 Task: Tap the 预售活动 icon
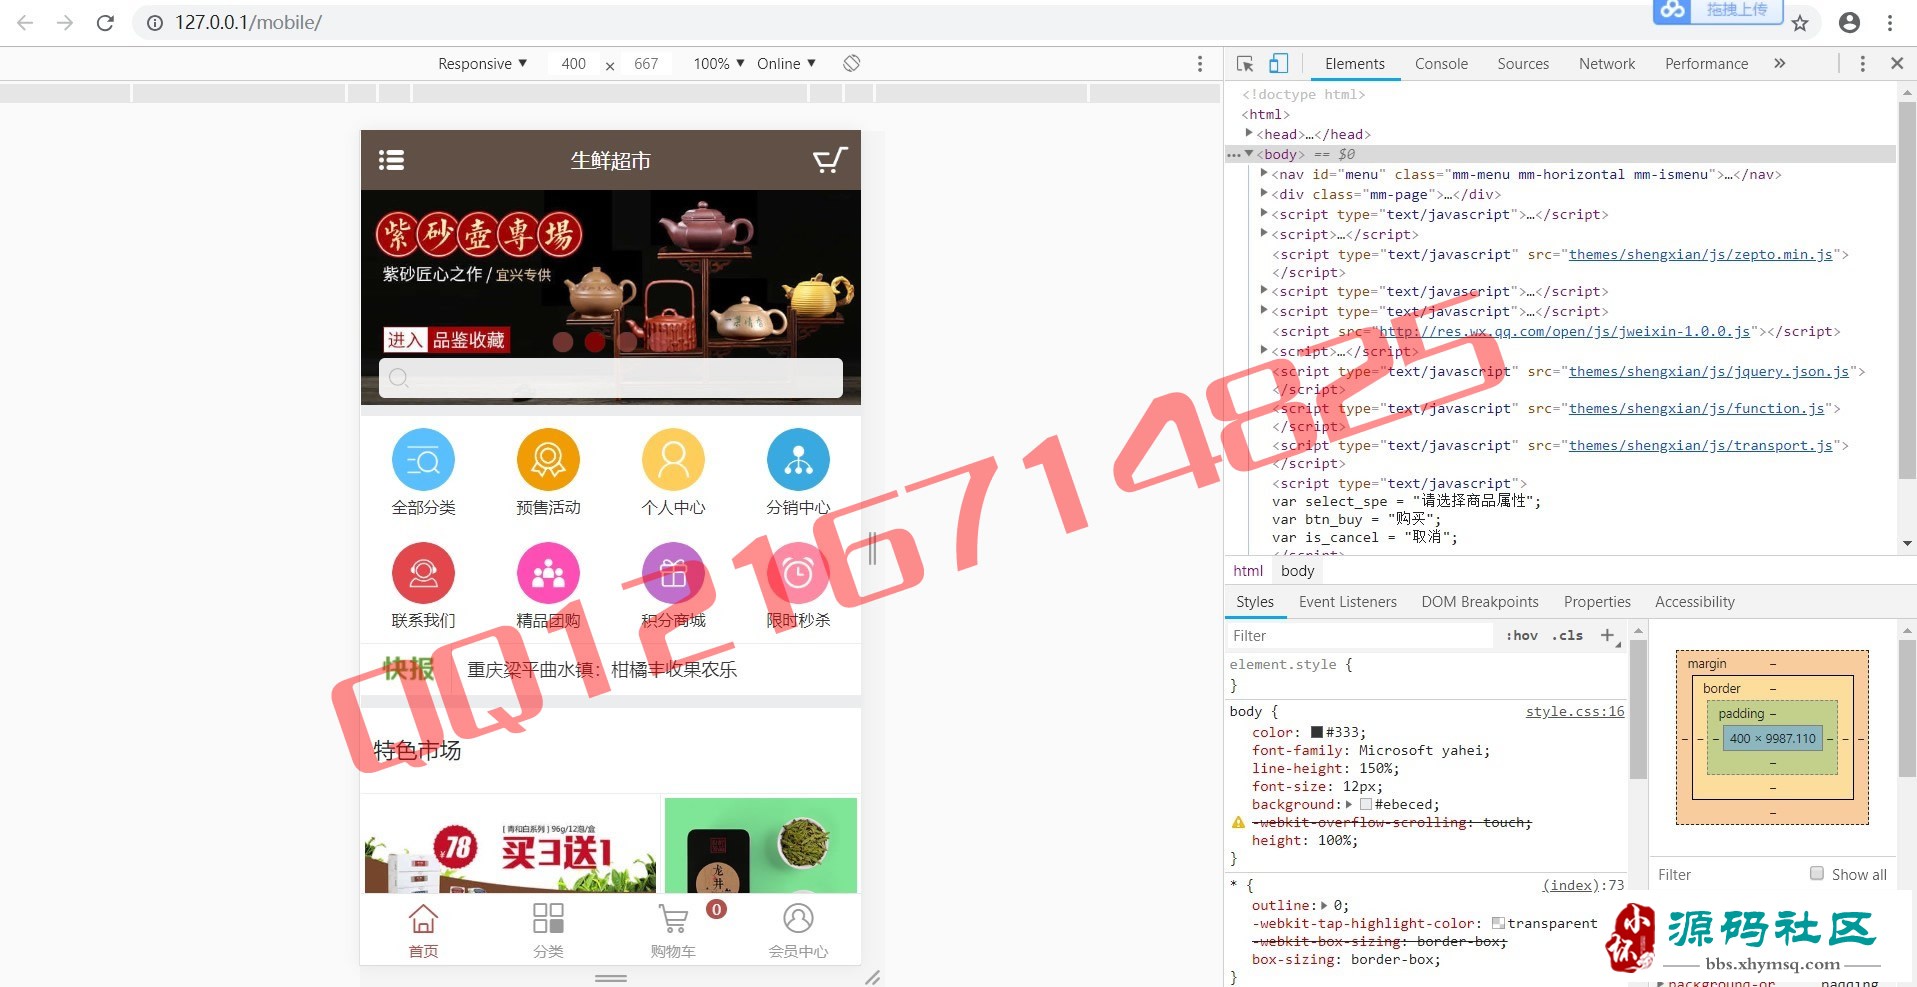point(548,459)
